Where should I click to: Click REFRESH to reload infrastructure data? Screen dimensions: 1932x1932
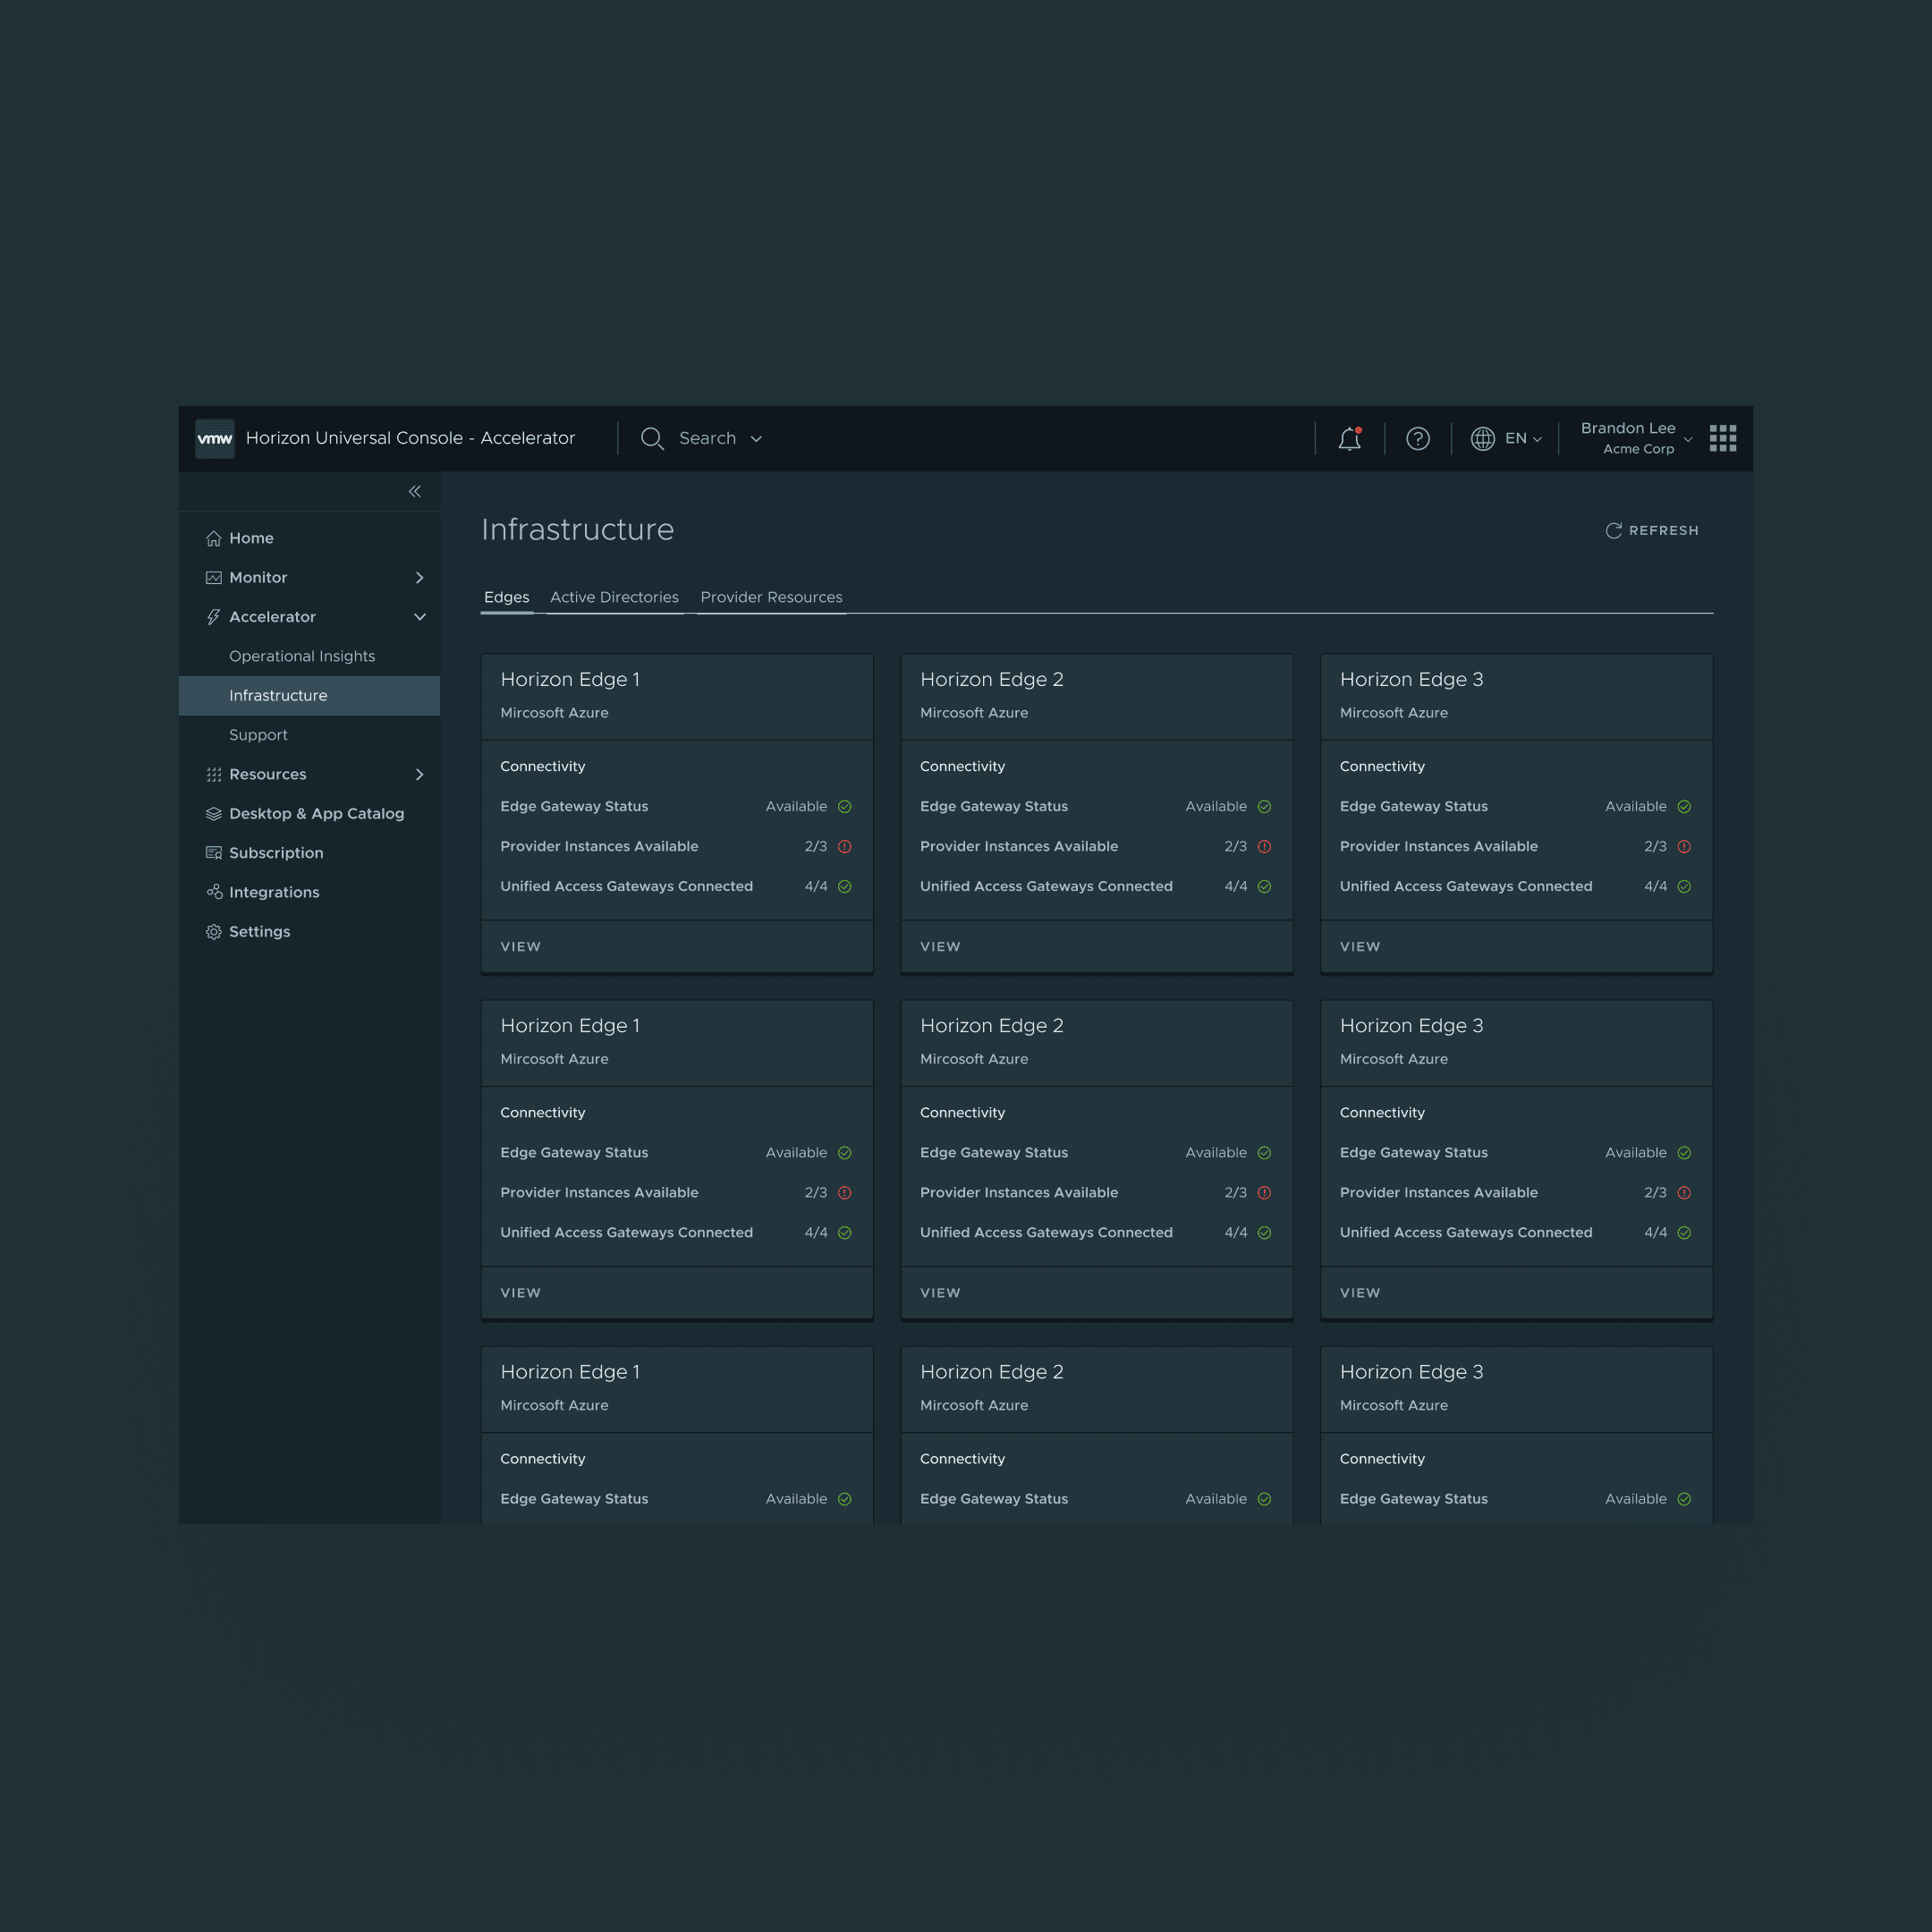point(1652,530)
